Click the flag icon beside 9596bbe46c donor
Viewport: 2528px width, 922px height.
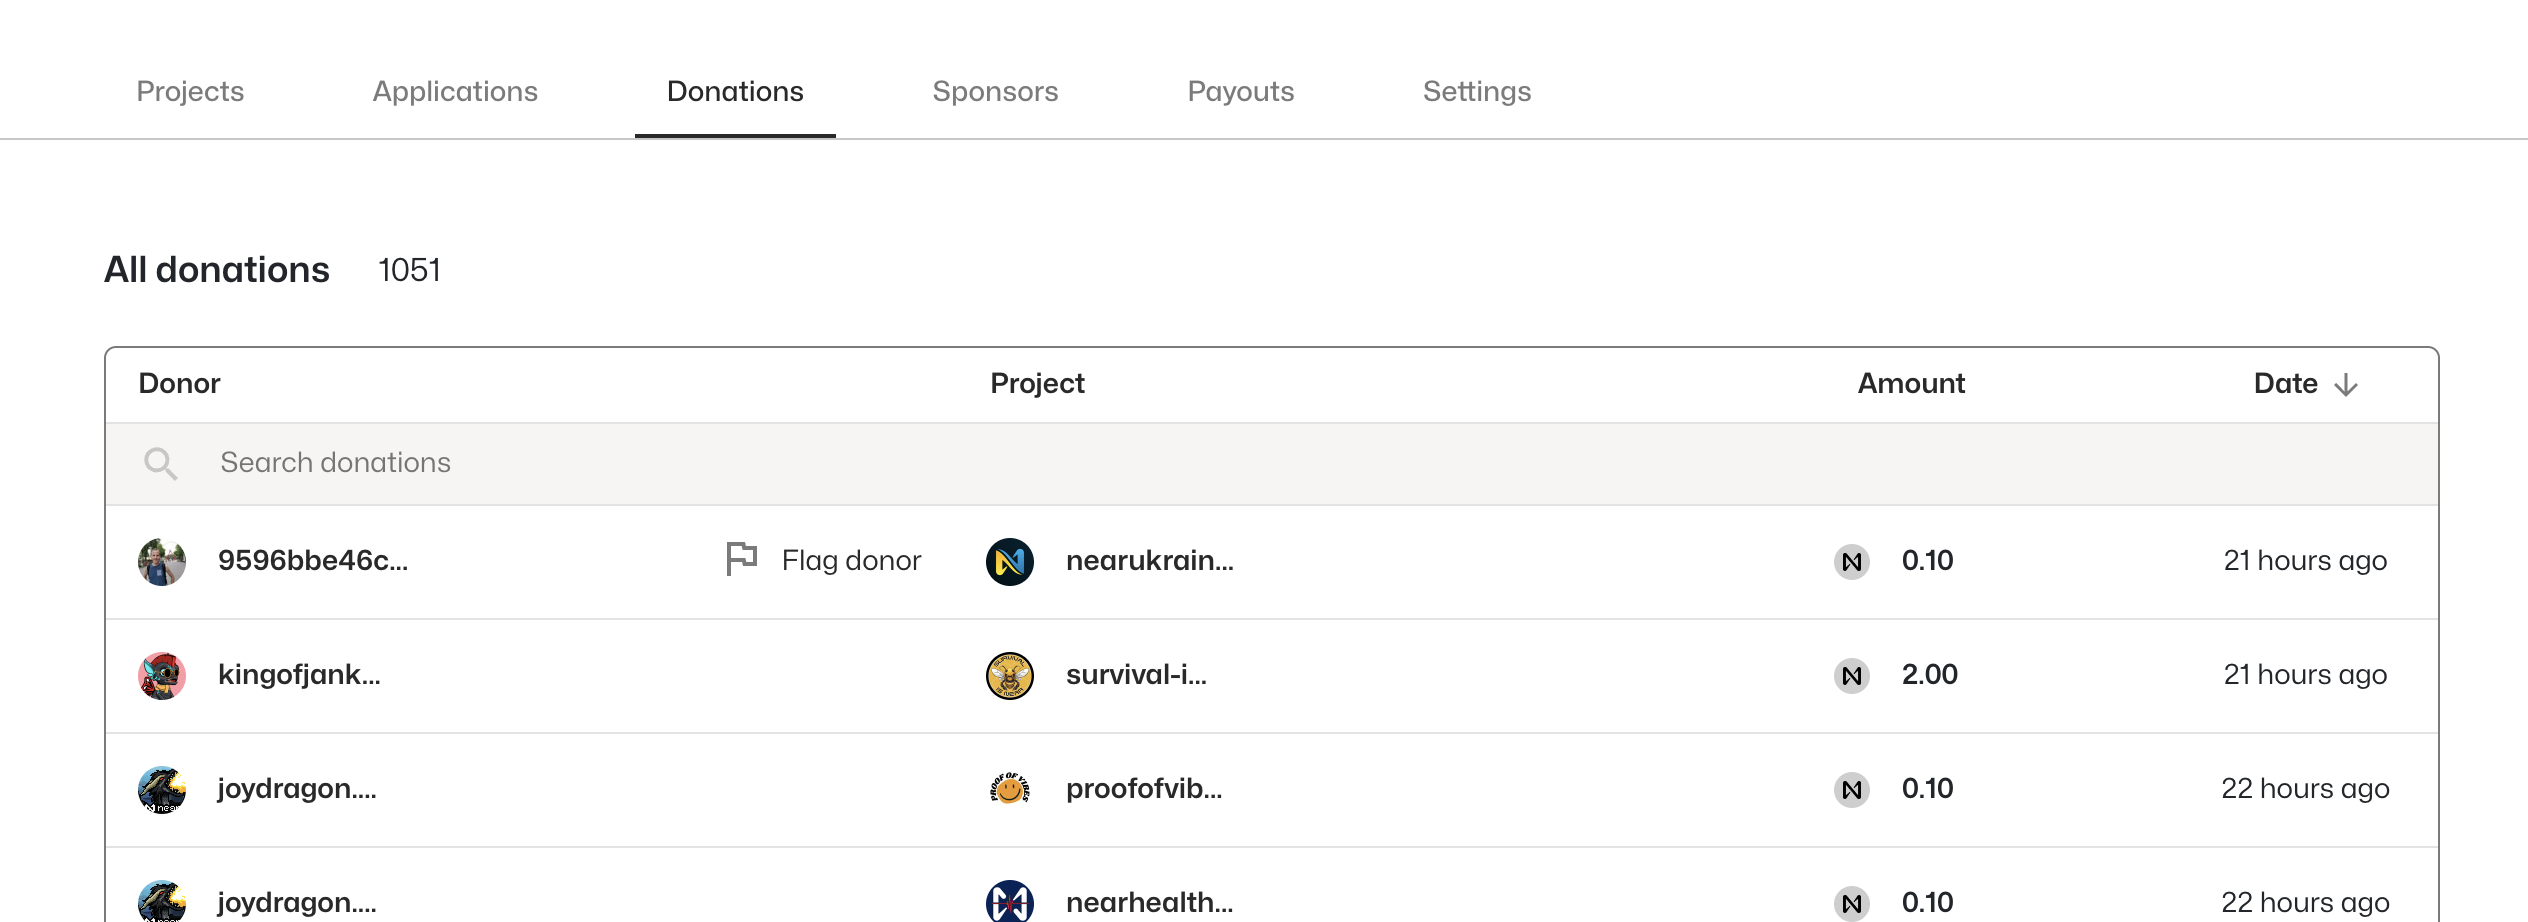pos(741,559)
